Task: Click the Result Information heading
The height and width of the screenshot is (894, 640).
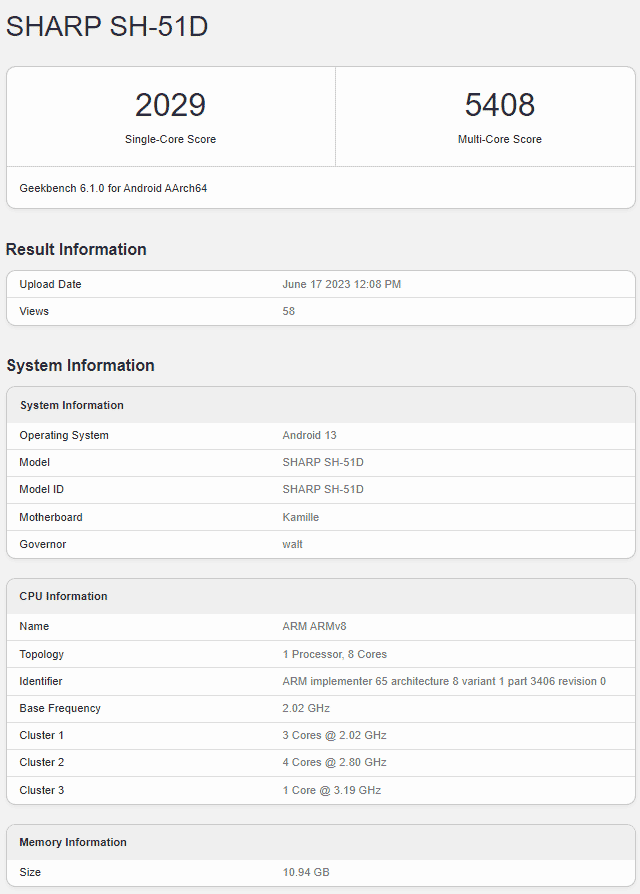Action: pyautogui.click(x=76, y=249)
